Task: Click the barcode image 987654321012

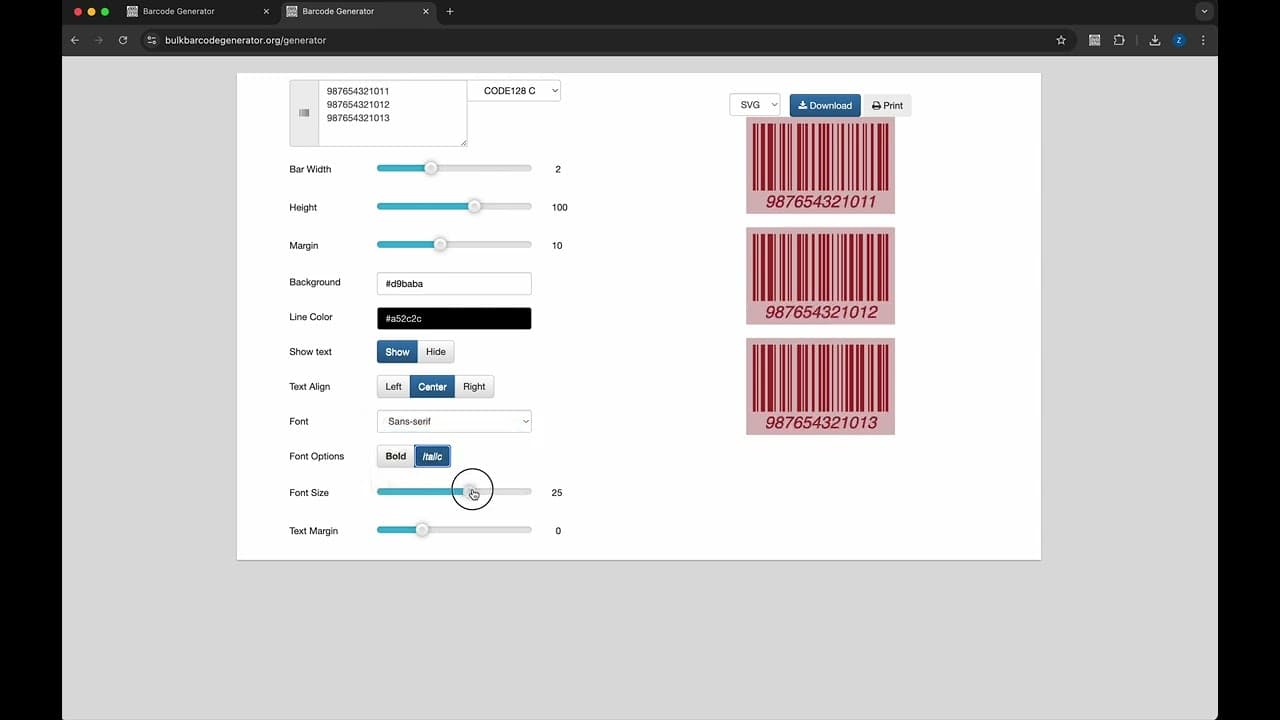Action: click(820, 276)
